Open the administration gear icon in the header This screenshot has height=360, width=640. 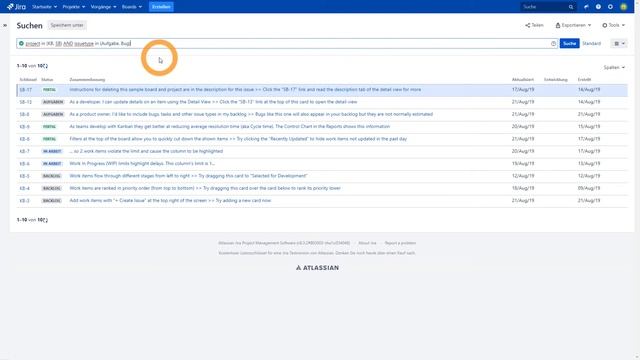(x=610, y=7)
